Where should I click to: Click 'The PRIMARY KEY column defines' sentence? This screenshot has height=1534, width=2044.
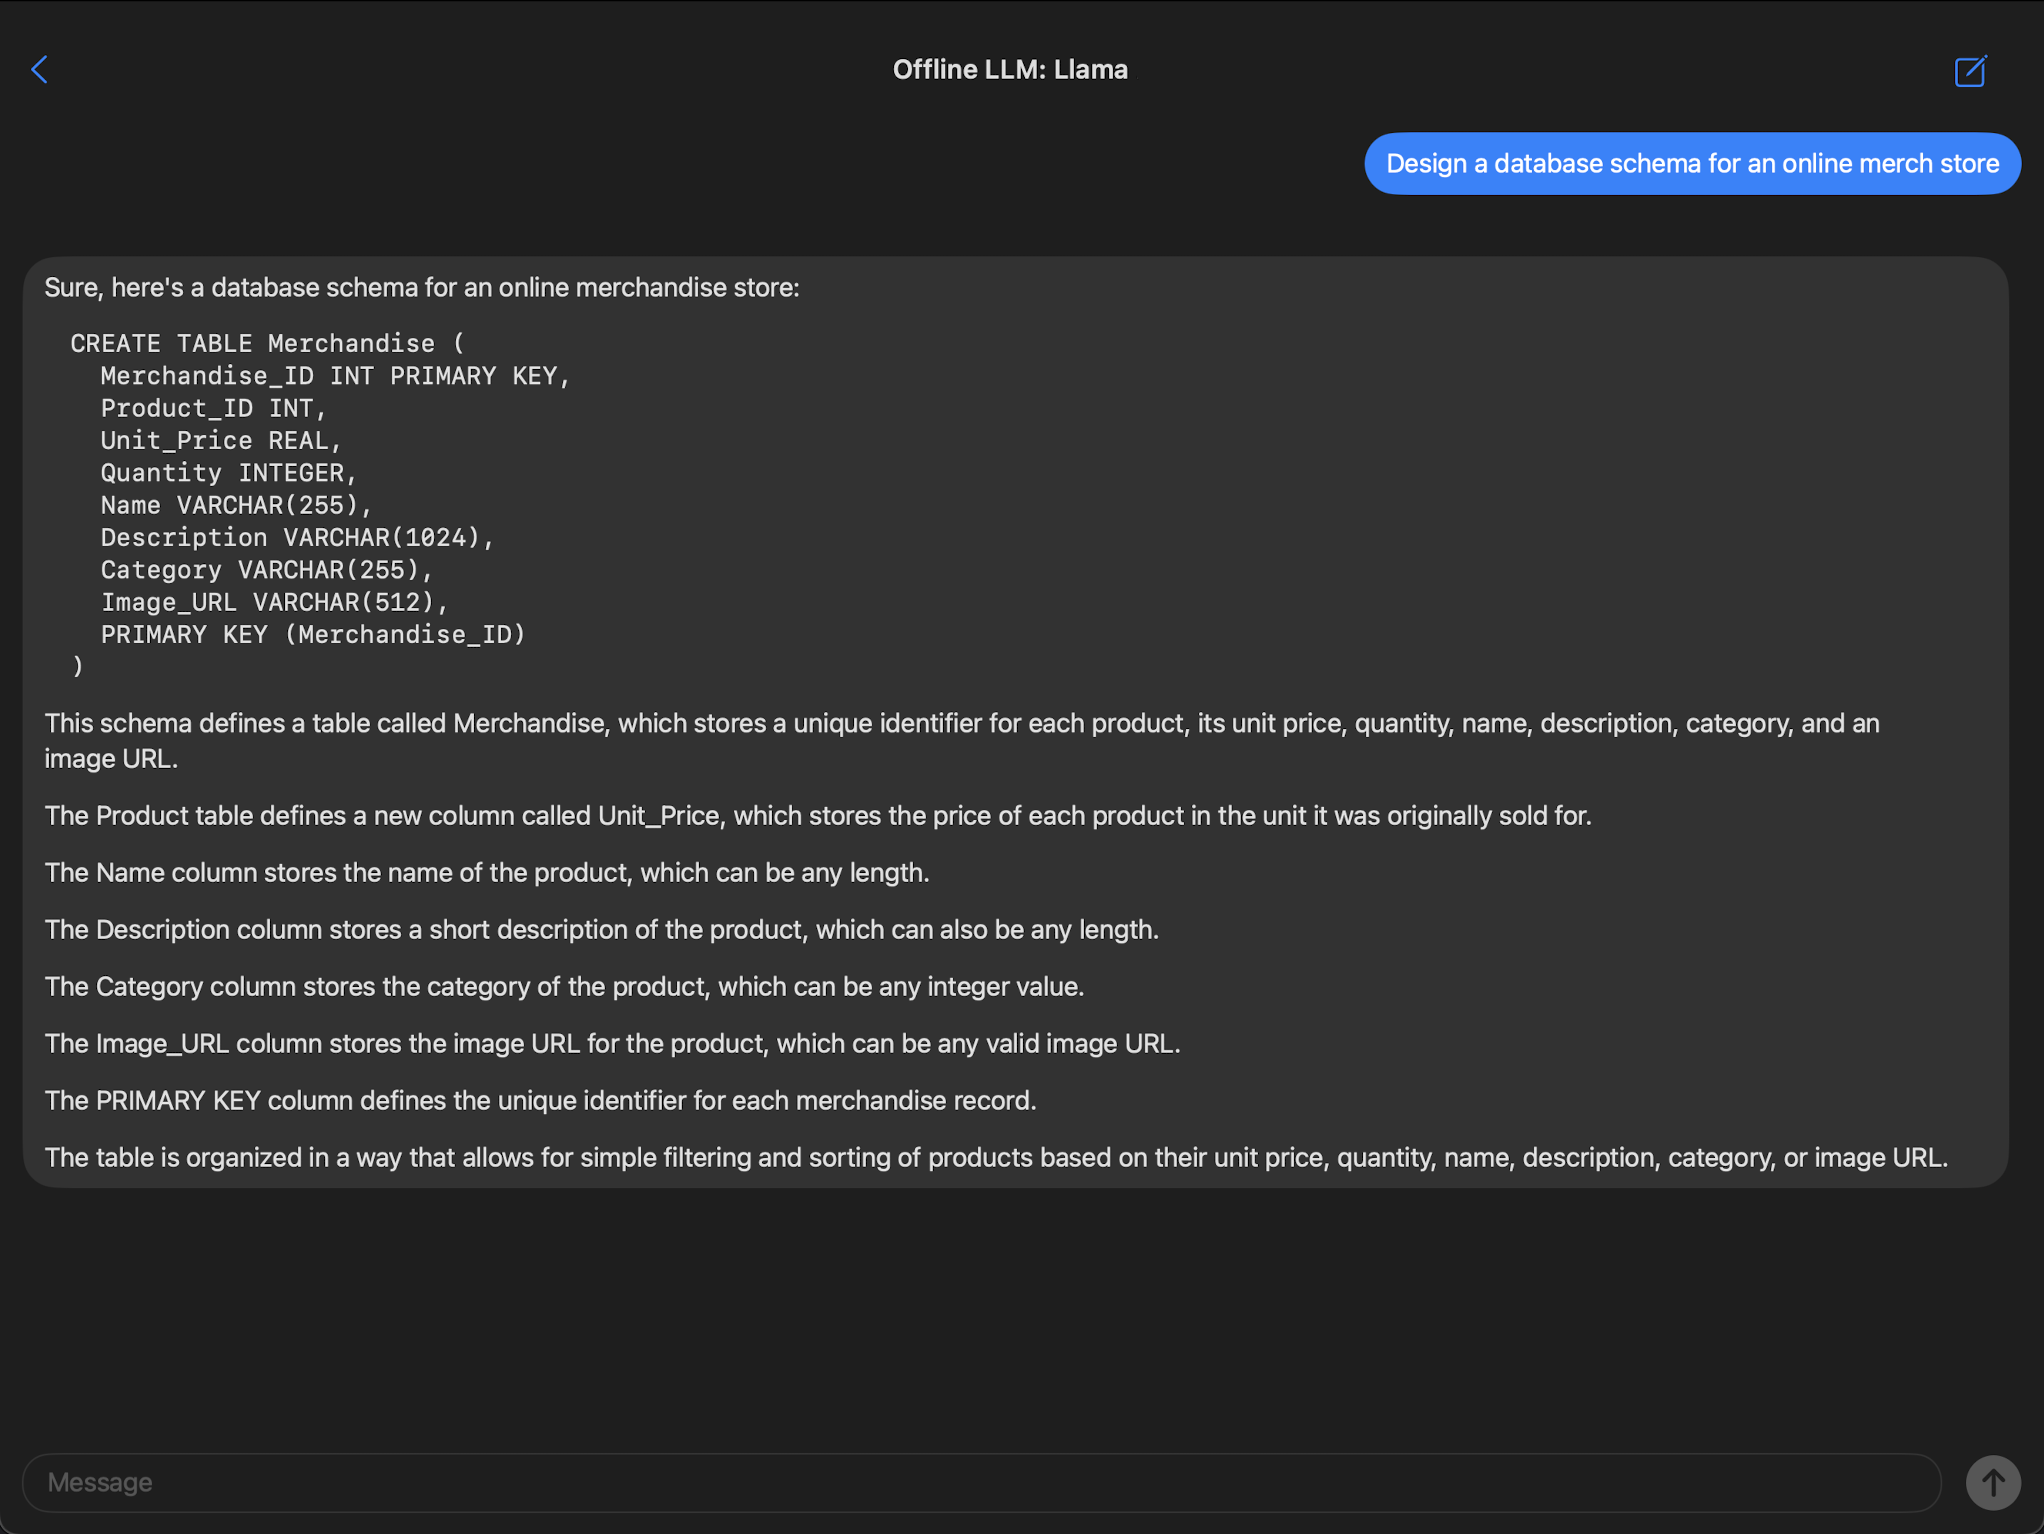pyautogui.click(x=540, y=1101)
